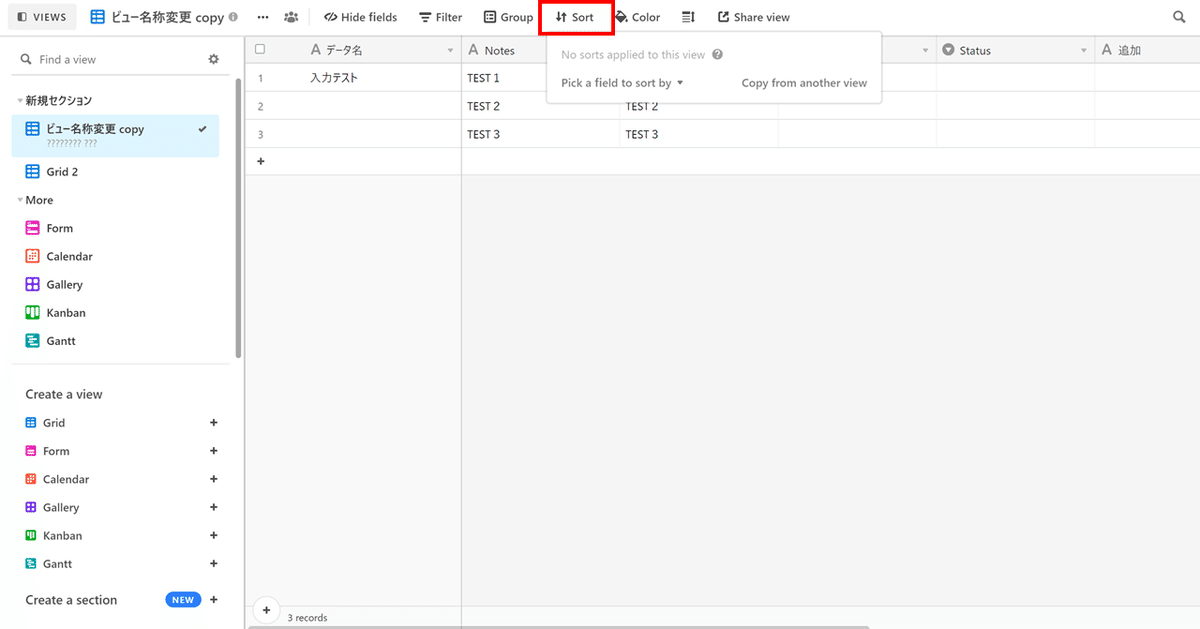Click plus beside Create a section
This screenshot has width=1200, height=629.
tap(213, 600)
